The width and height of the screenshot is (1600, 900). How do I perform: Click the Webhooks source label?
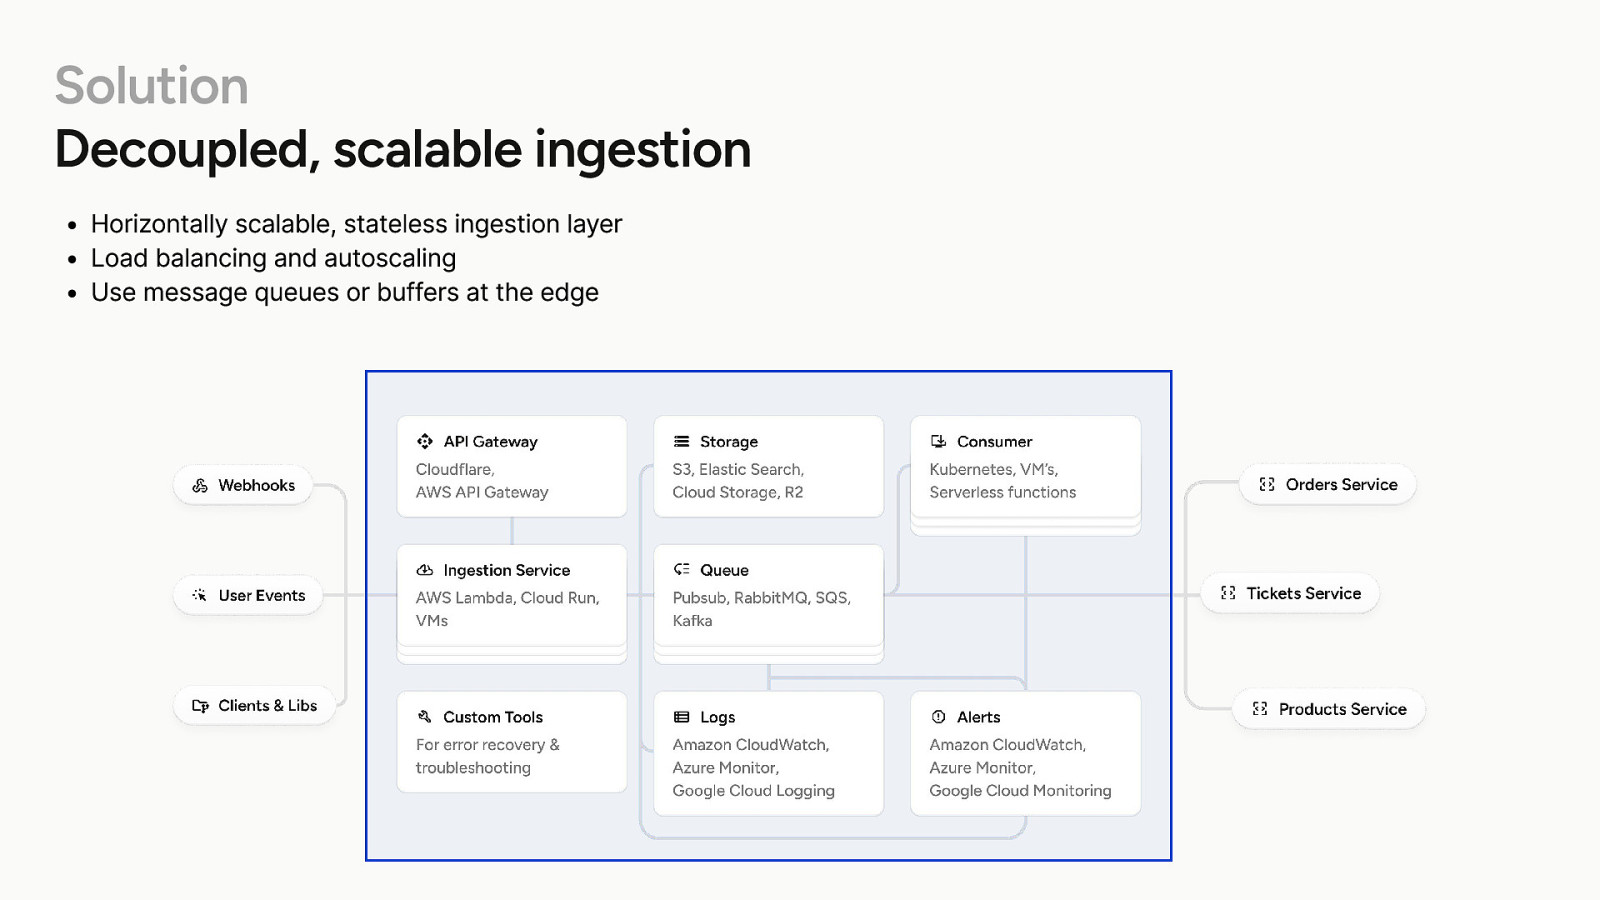pyautogui.click(x=257, y=485)
